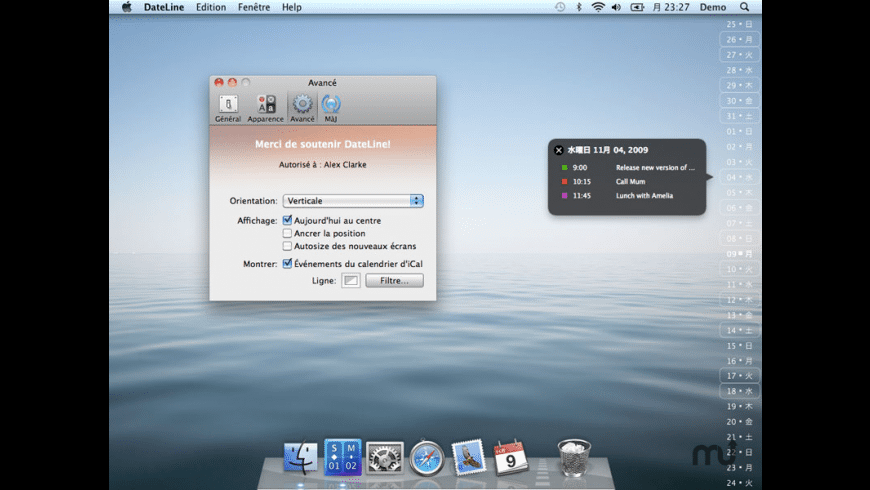Pick the Ligne color swatch
This screenshot has height=490, width=870.
[x=350, y=281]
